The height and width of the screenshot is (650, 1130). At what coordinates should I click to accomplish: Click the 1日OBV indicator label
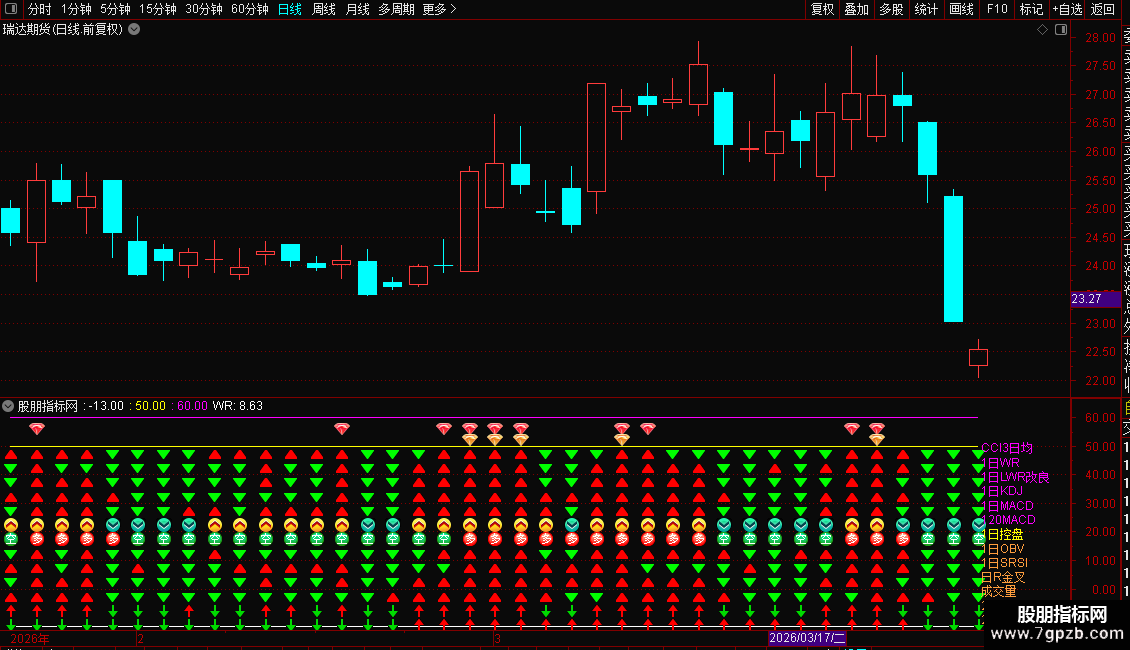tap(1002, 548)
